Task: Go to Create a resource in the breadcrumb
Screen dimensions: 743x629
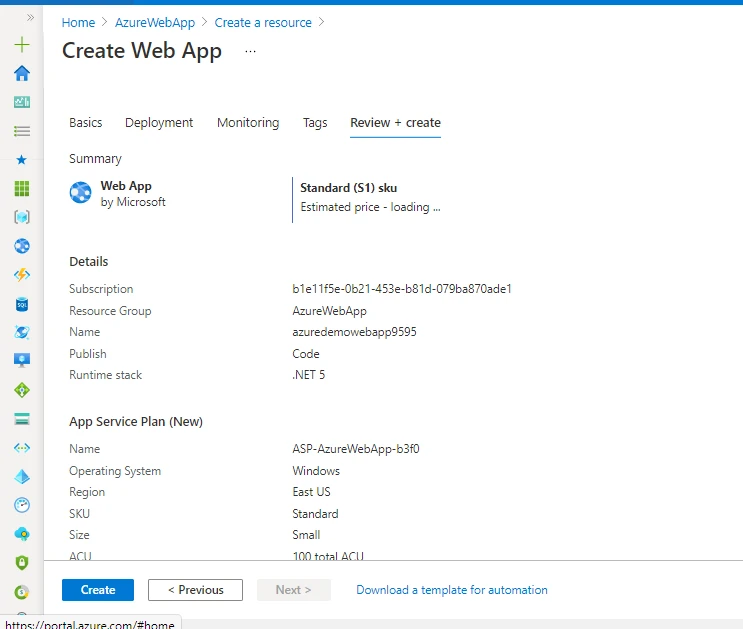Action: pos(263,23)
